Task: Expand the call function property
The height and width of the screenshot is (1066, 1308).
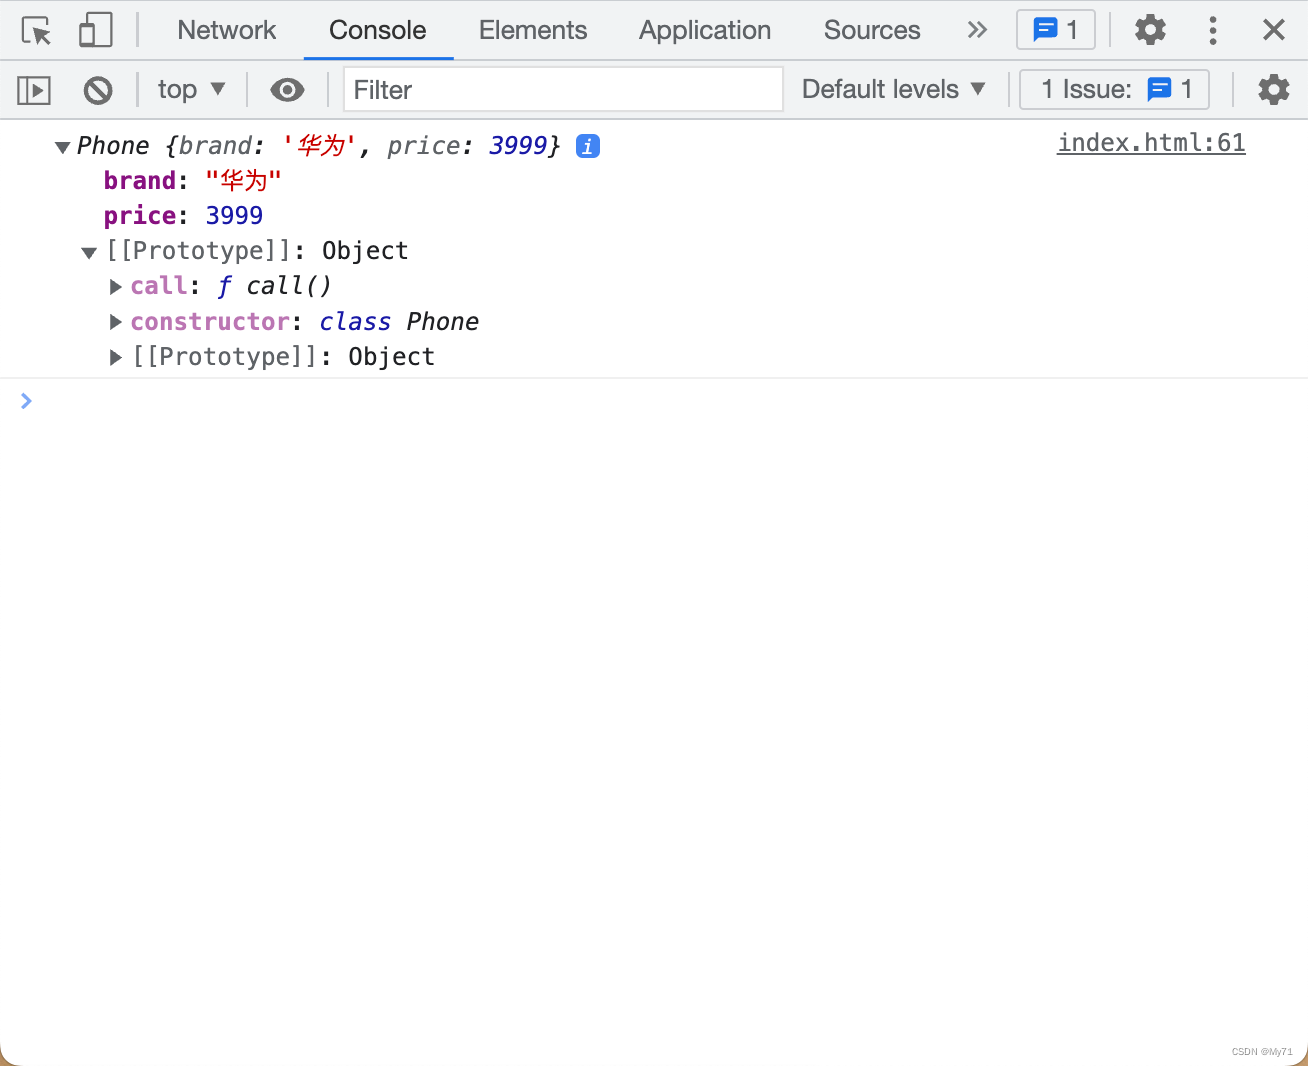Action: tap(116, 287)
